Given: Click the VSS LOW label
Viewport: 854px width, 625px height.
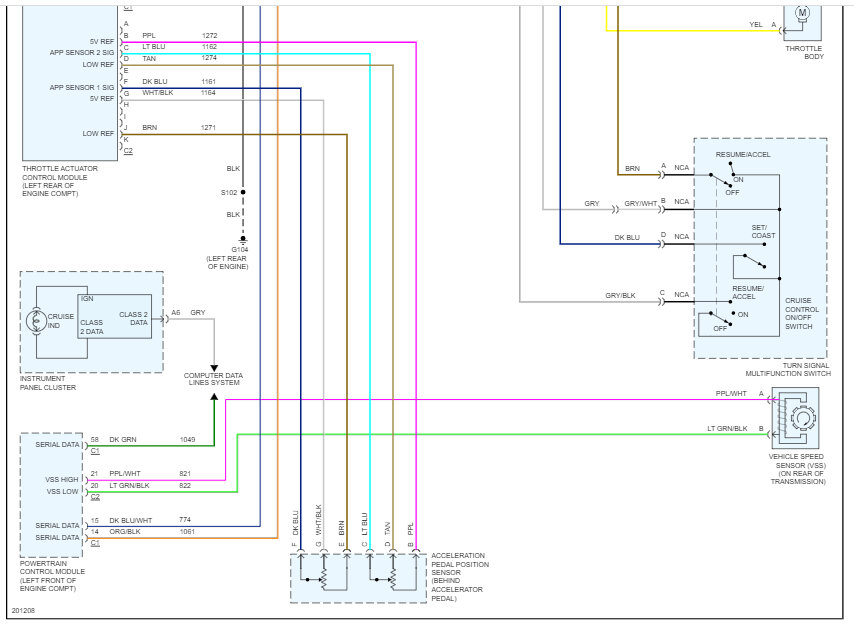Looking at the screenshot, I should point(63,491).
